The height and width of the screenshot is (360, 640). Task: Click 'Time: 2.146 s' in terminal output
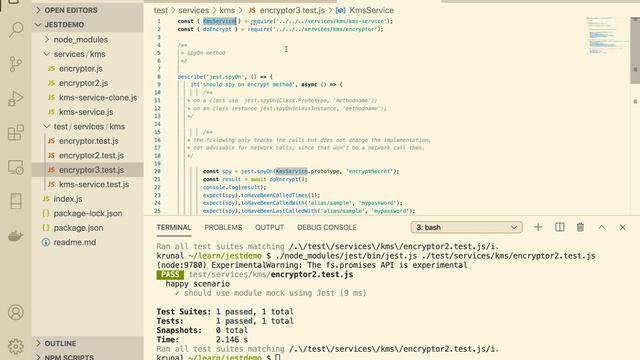[202, 340]
